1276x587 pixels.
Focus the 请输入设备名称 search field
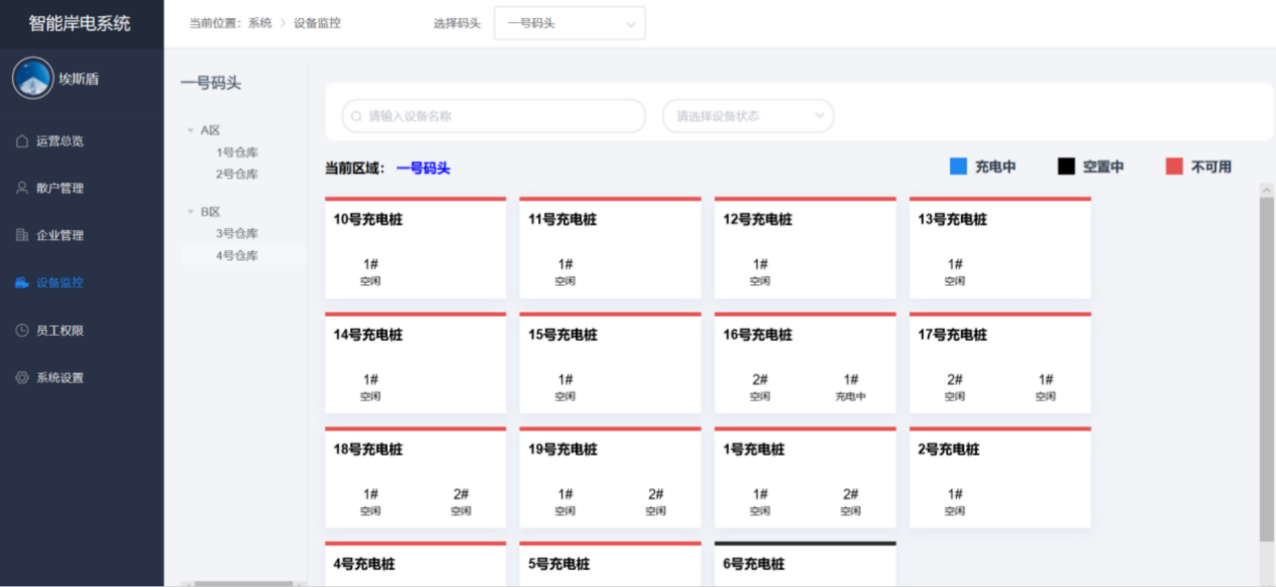(494, 116)
